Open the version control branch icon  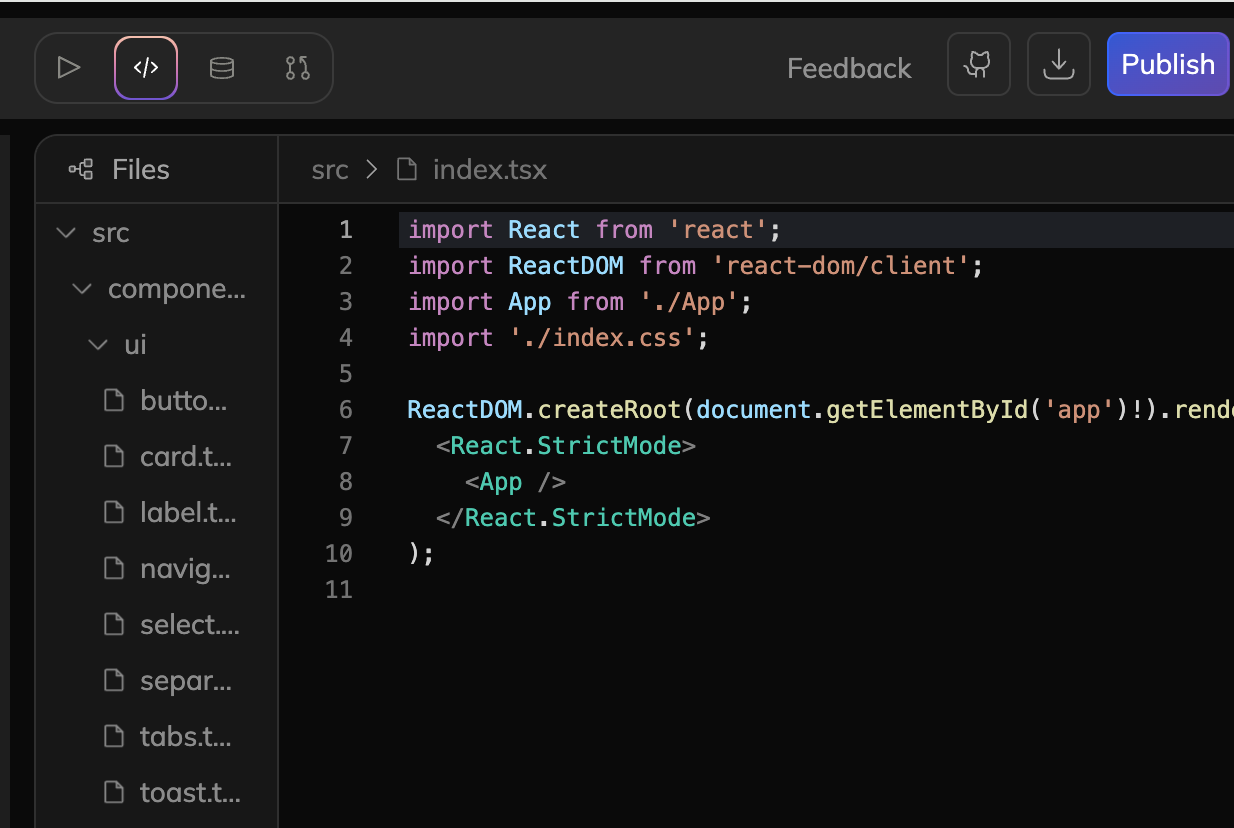[x=298, y=68]
